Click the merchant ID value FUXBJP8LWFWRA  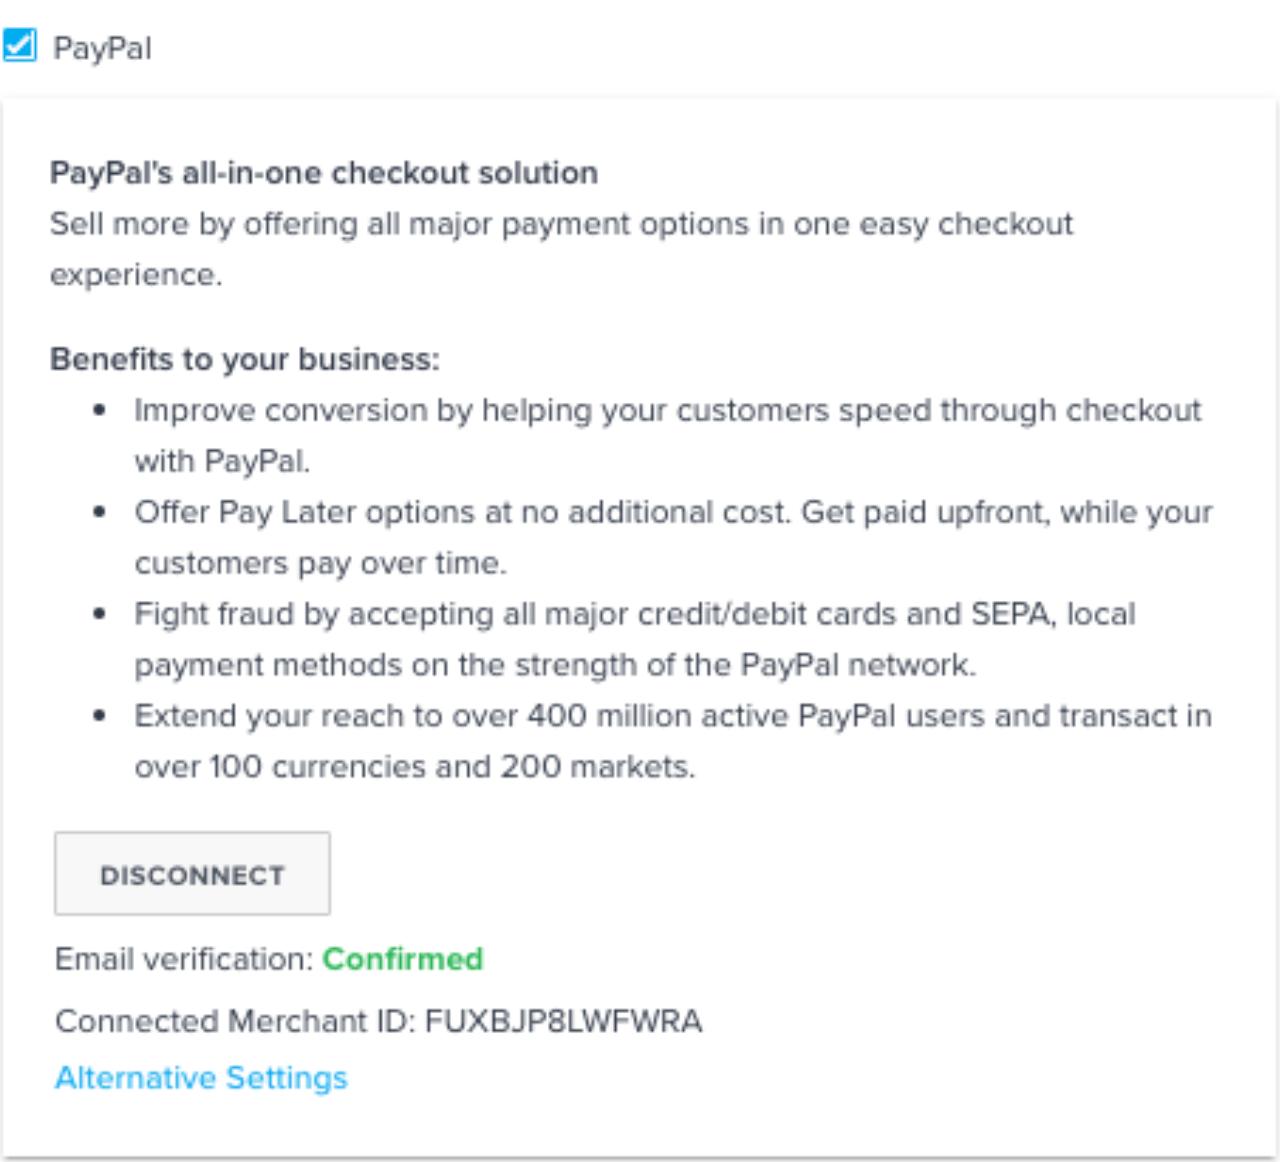(563, 1021)
